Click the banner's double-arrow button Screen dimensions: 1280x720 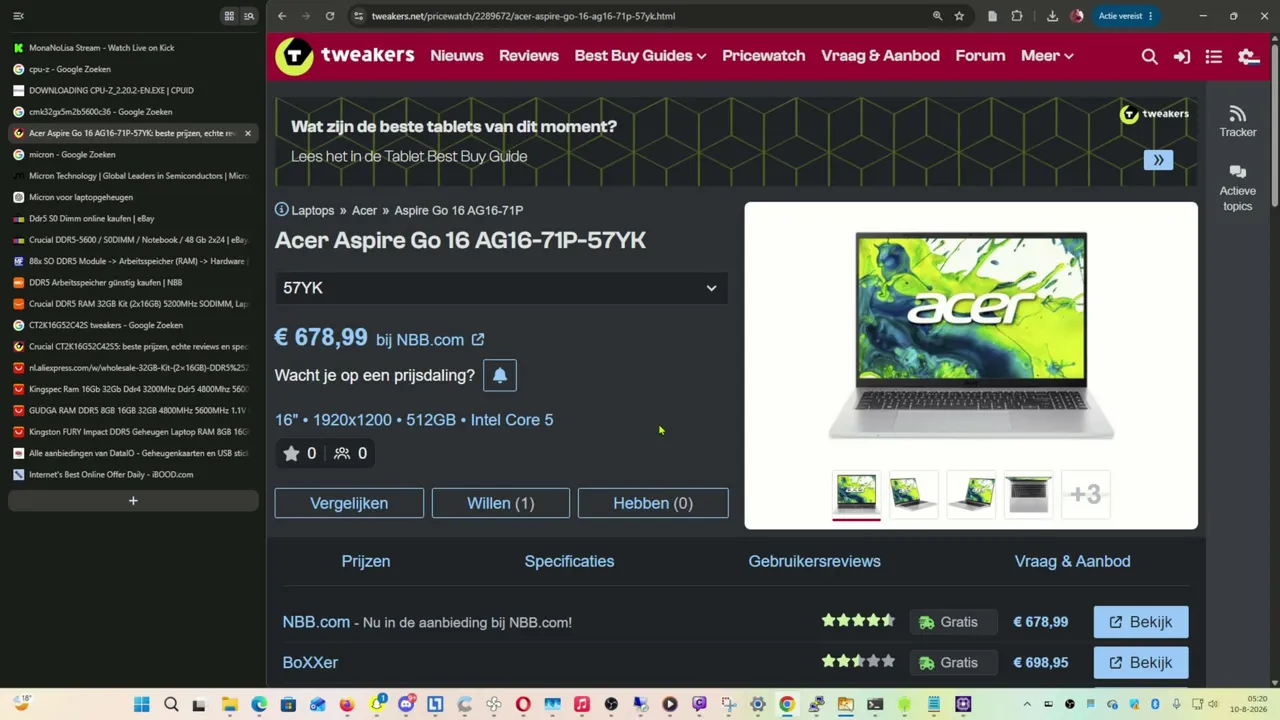[x=1158, y=160]
